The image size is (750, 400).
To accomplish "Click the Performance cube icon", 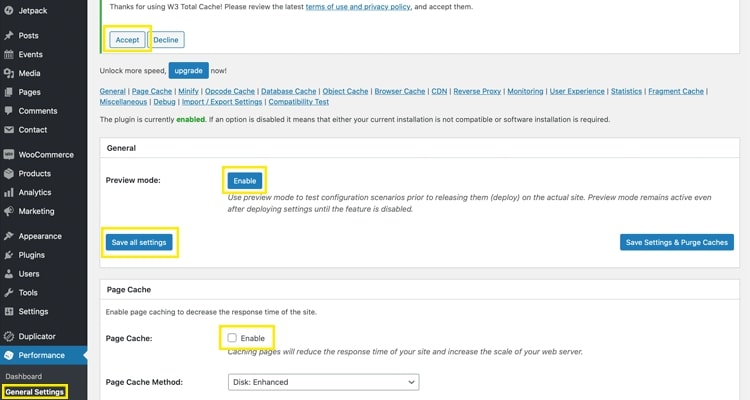I will [x=9, y=355].
